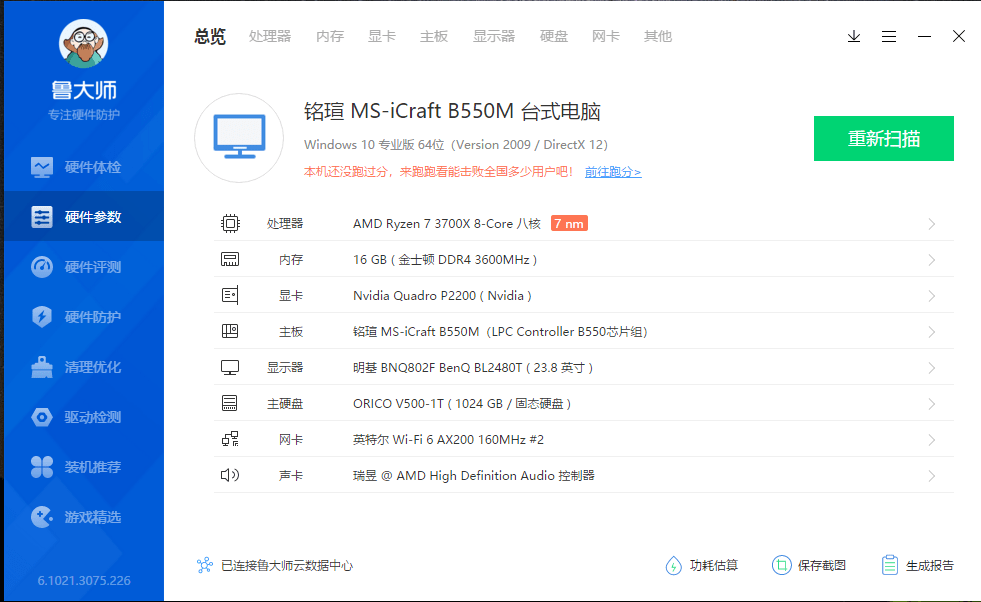Expand the 网卡 row chevron
The width and height of the screenshot is (981, 602).
(x=932, y=440)
